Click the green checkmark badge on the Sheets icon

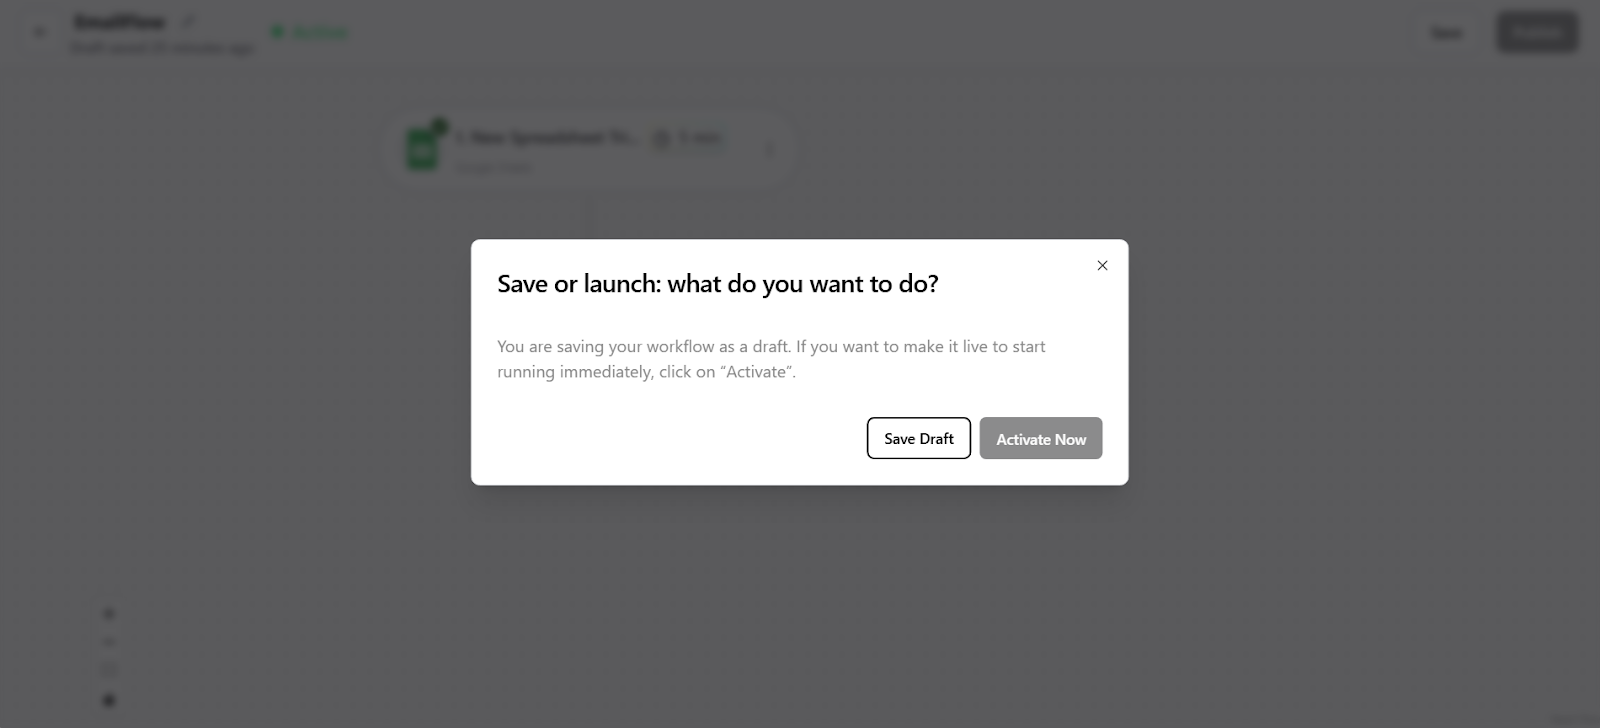click(439, 126)
